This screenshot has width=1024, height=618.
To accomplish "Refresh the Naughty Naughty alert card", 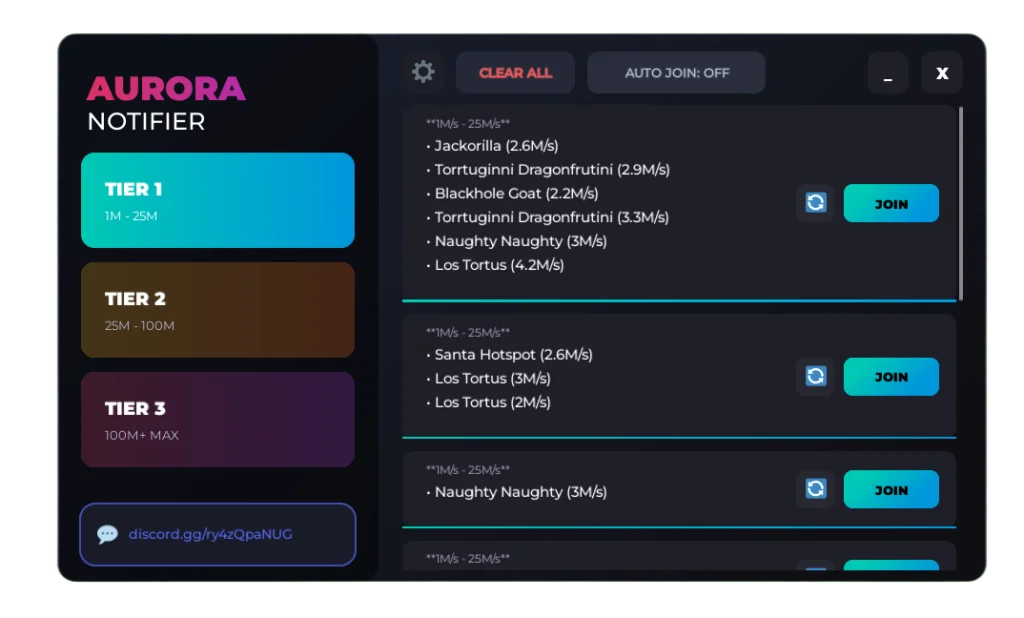I will point(815,489).
